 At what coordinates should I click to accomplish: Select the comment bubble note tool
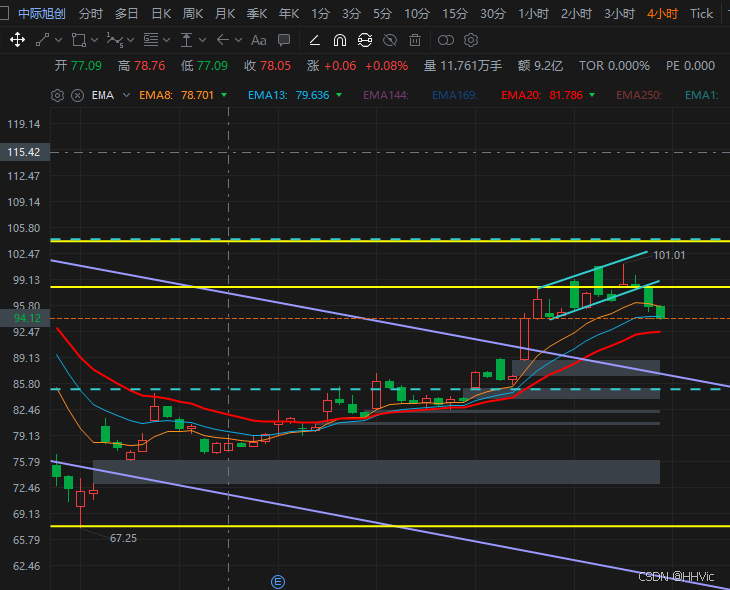pos(284,40)
